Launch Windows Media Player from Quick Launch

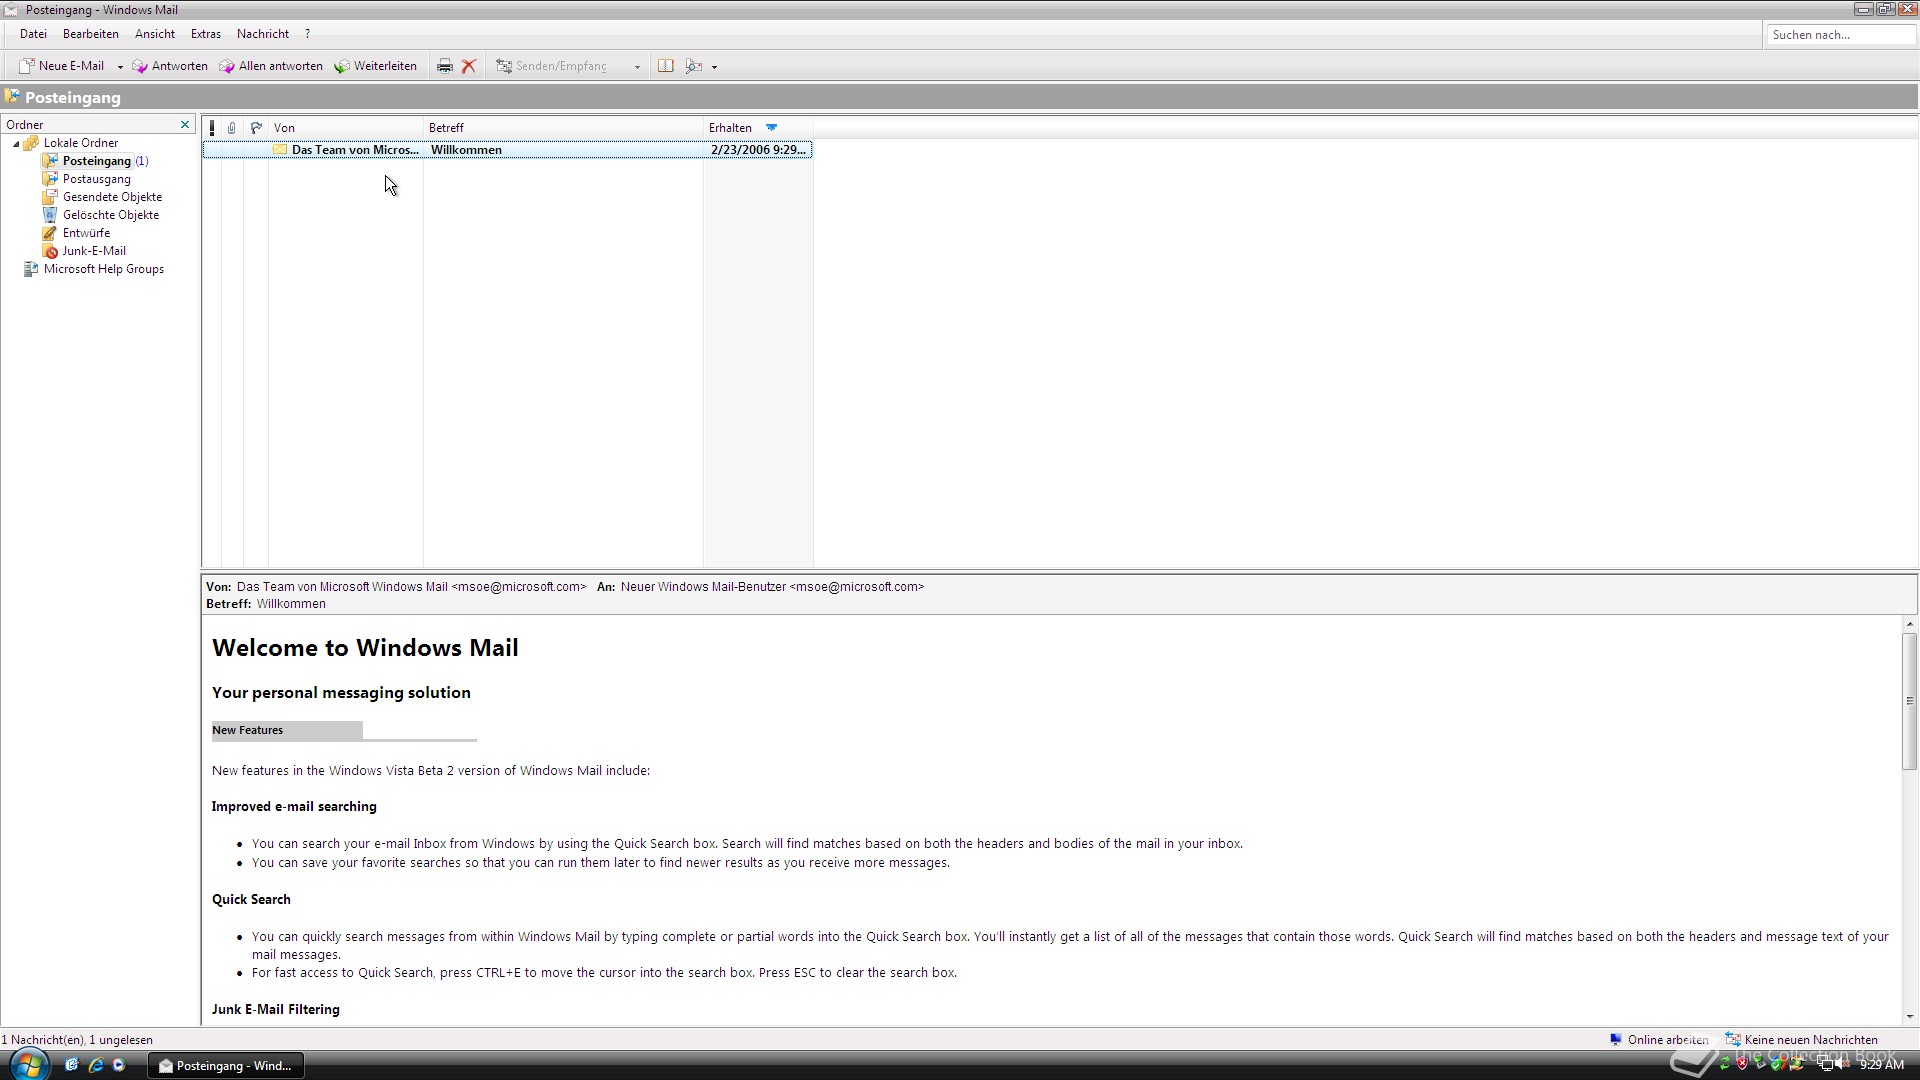(119, 1066)
